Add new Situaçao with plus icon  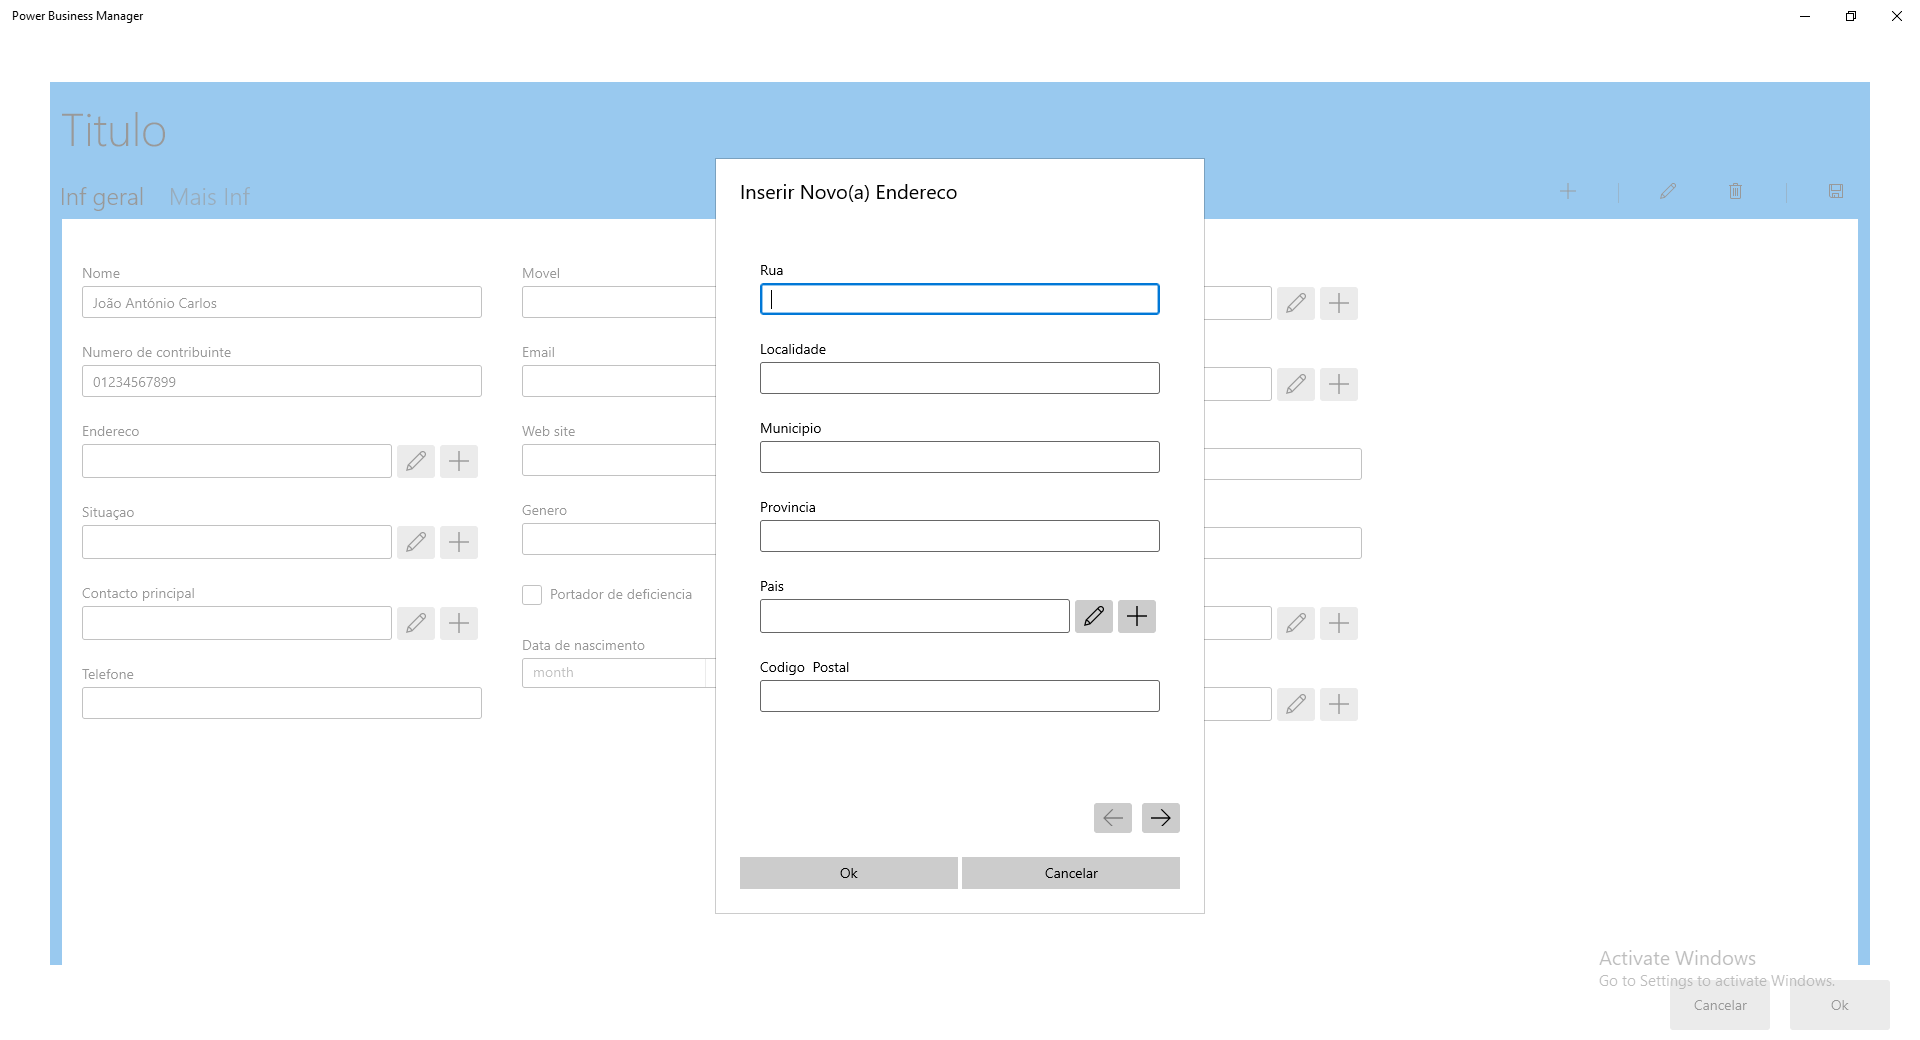(x=459, y=542)
